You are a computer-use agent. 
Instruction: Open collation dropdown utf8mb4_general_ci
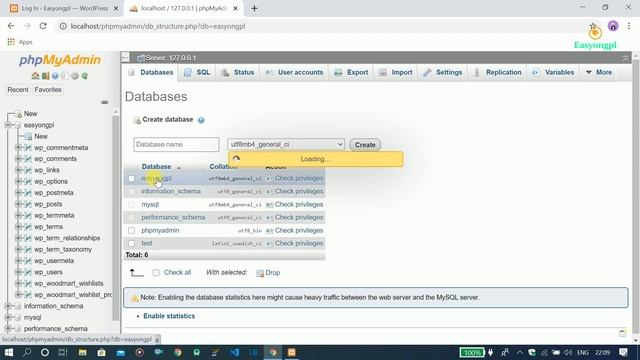coord(286,144)
